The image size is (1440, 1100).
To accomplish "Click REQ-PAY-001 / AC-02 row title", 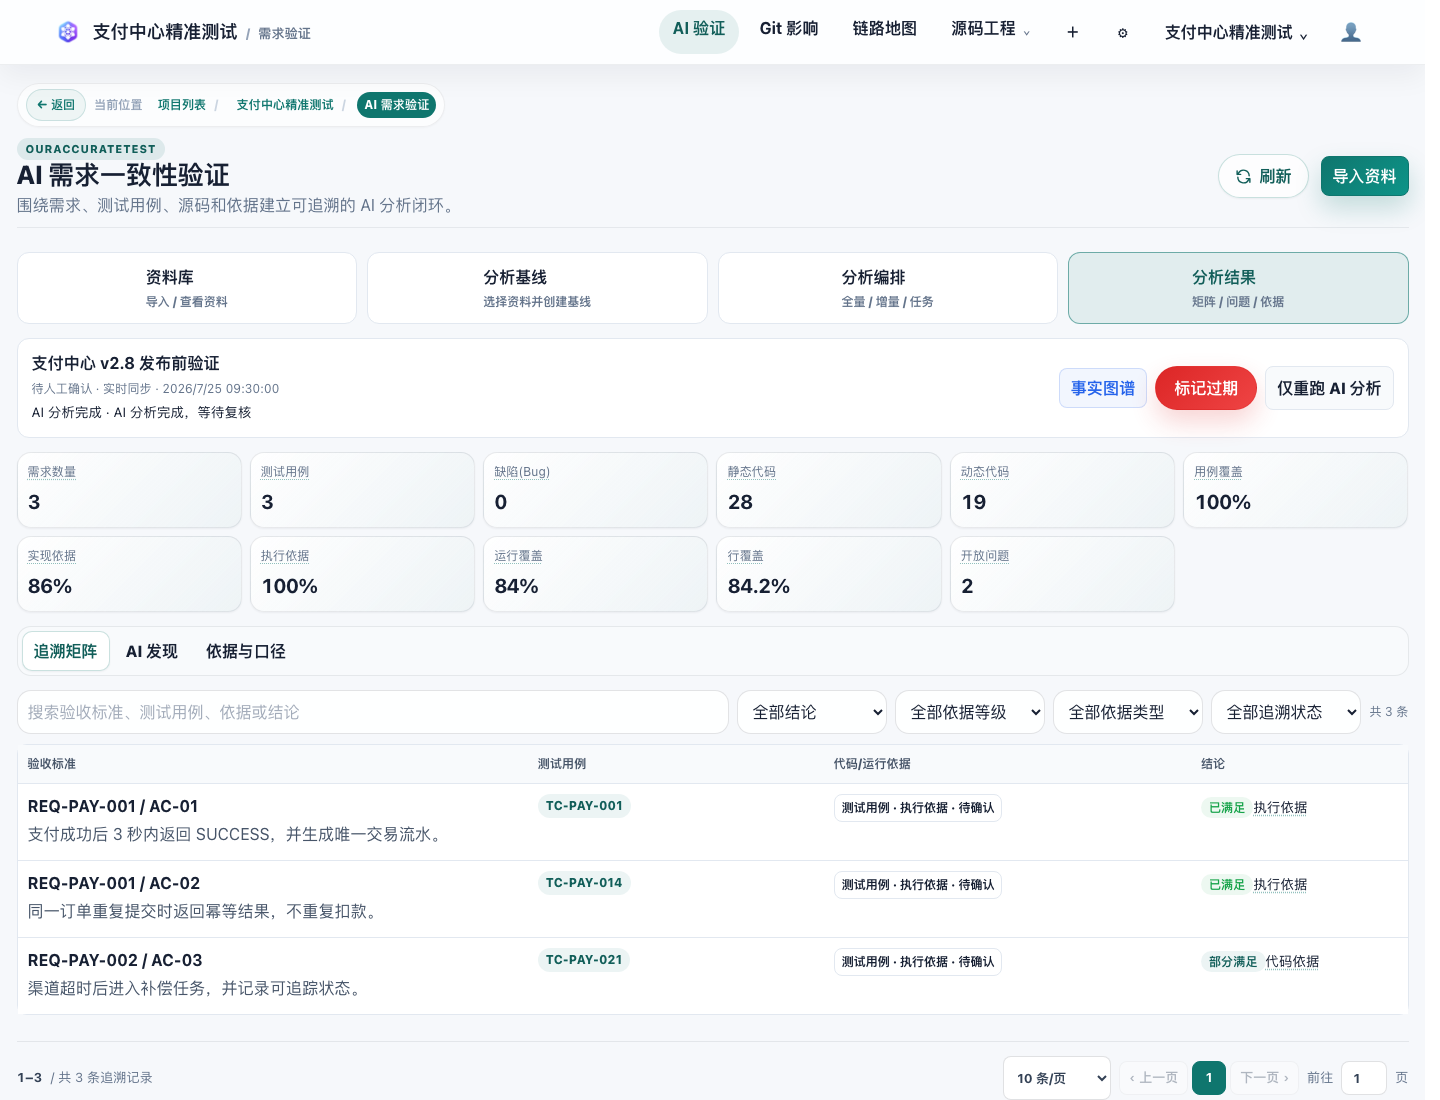I will (114, 883).
